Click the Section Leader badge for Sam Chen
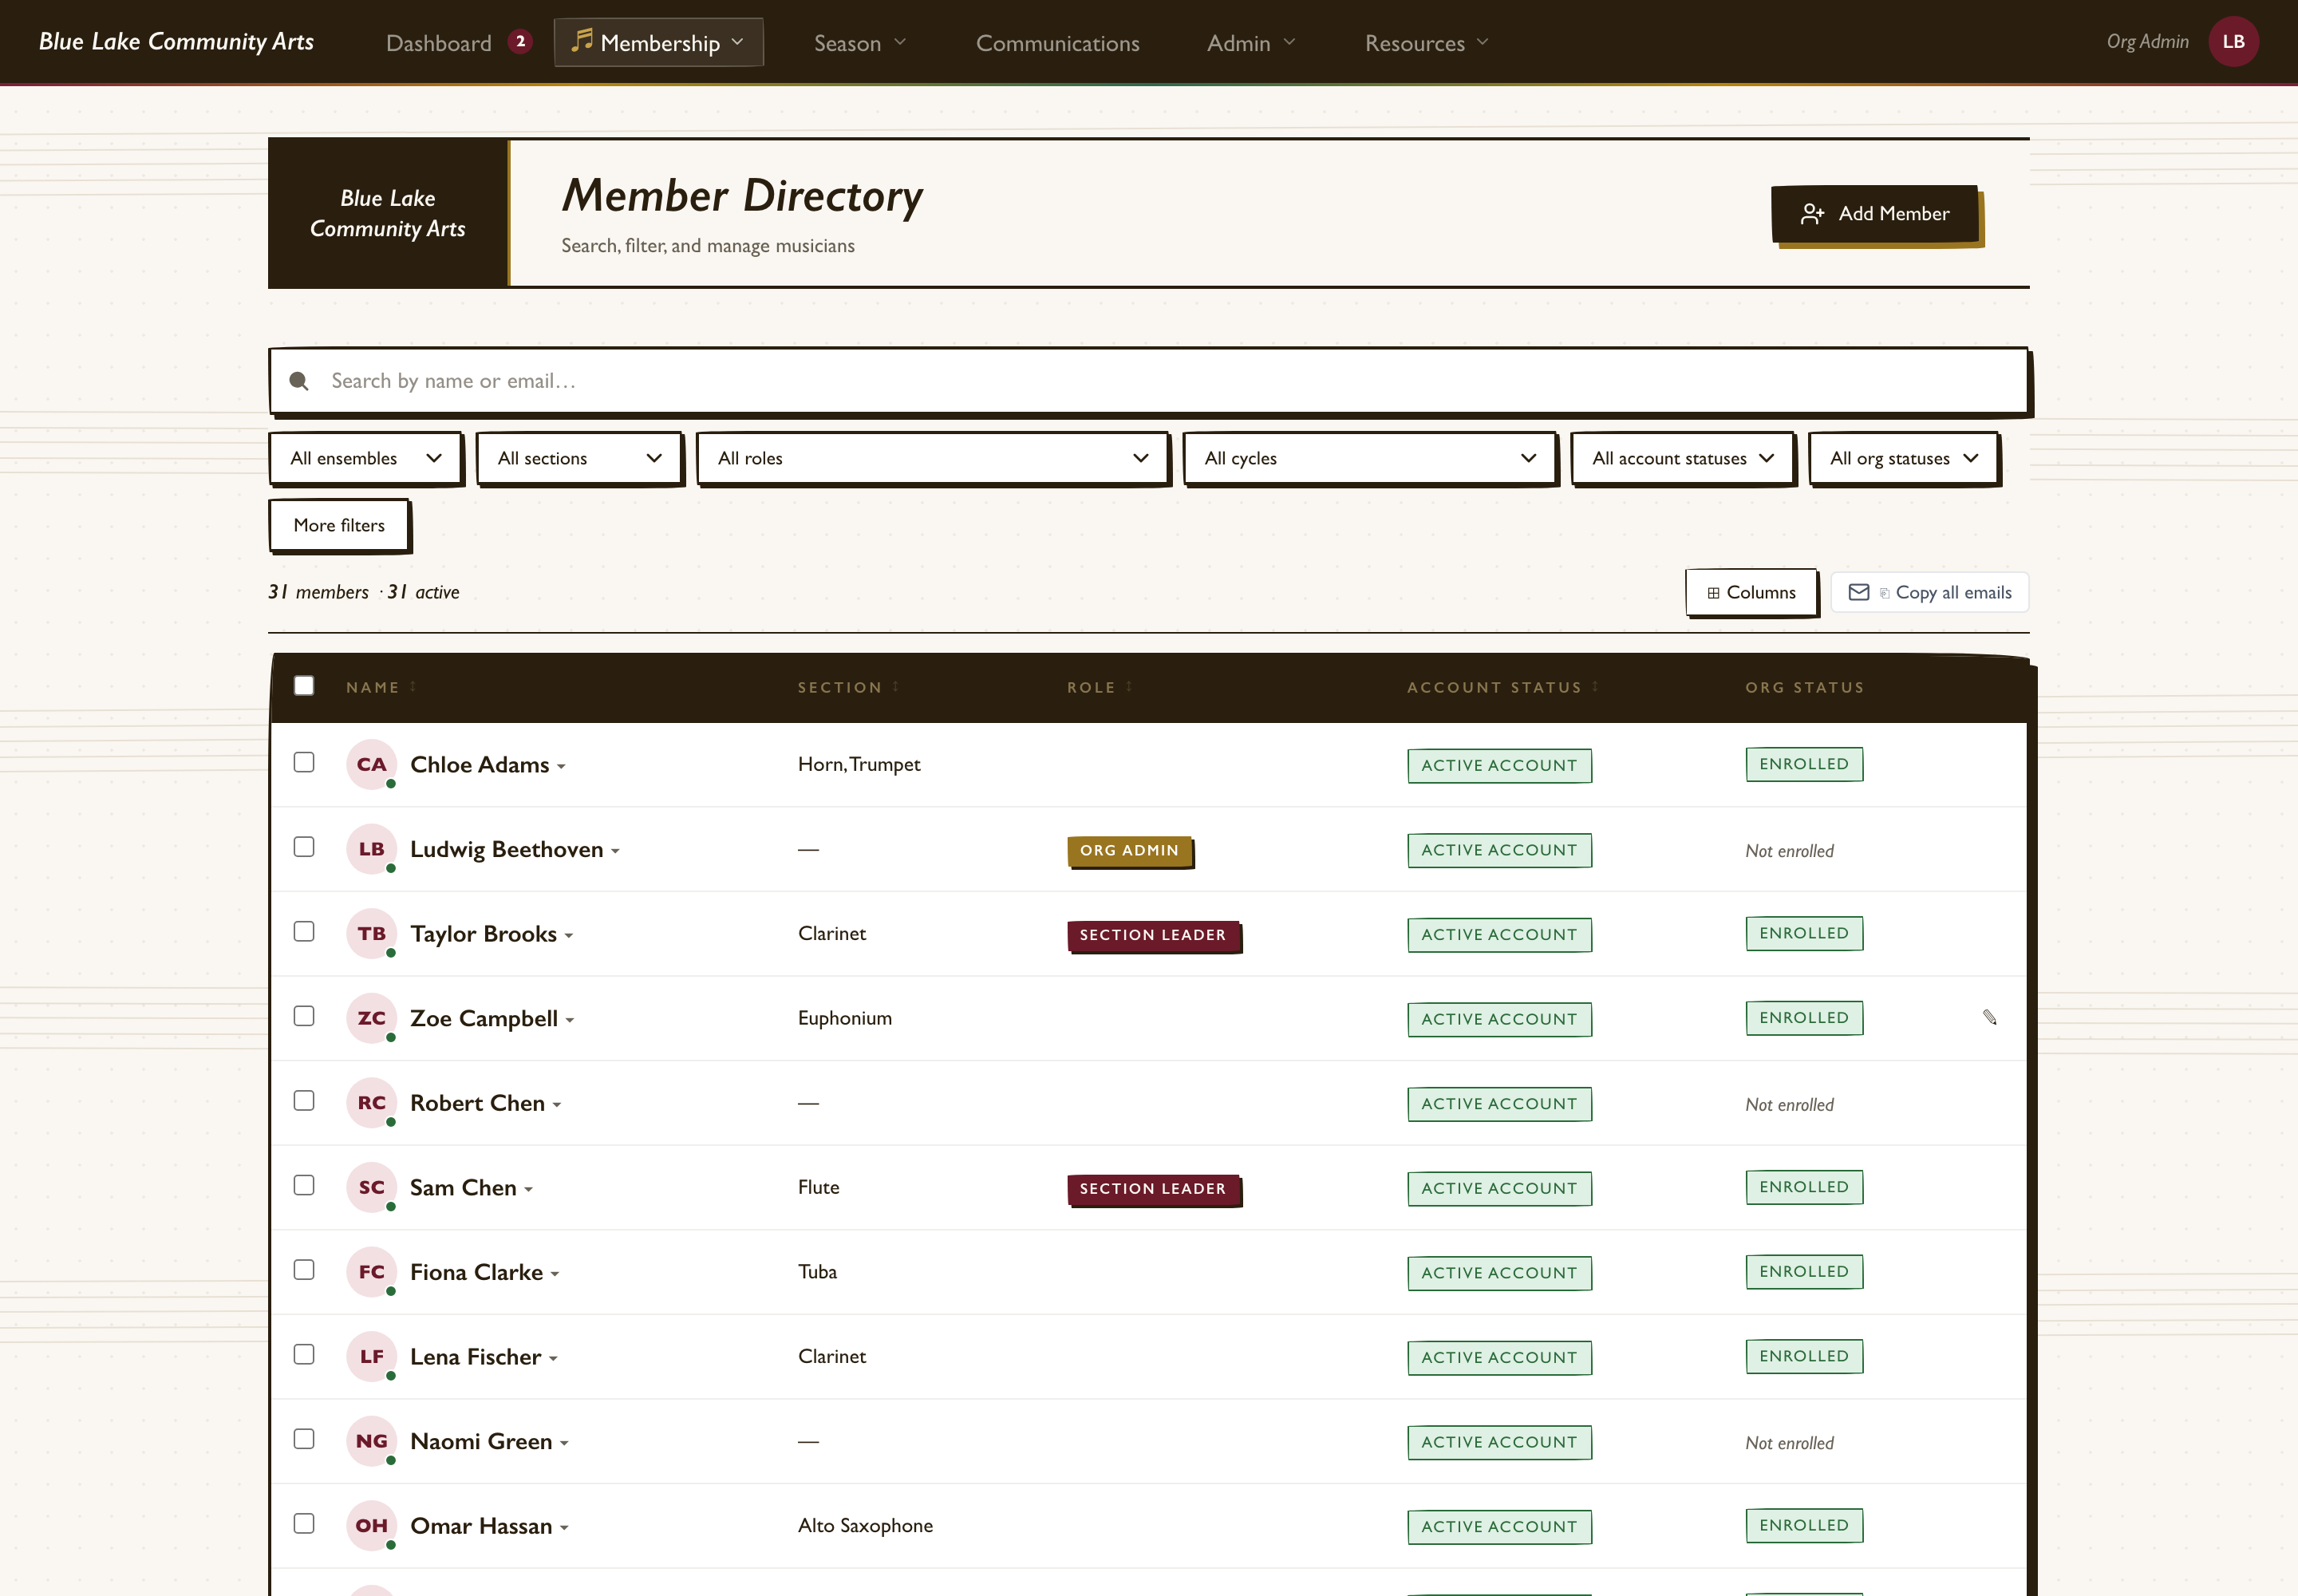 1152,1188
